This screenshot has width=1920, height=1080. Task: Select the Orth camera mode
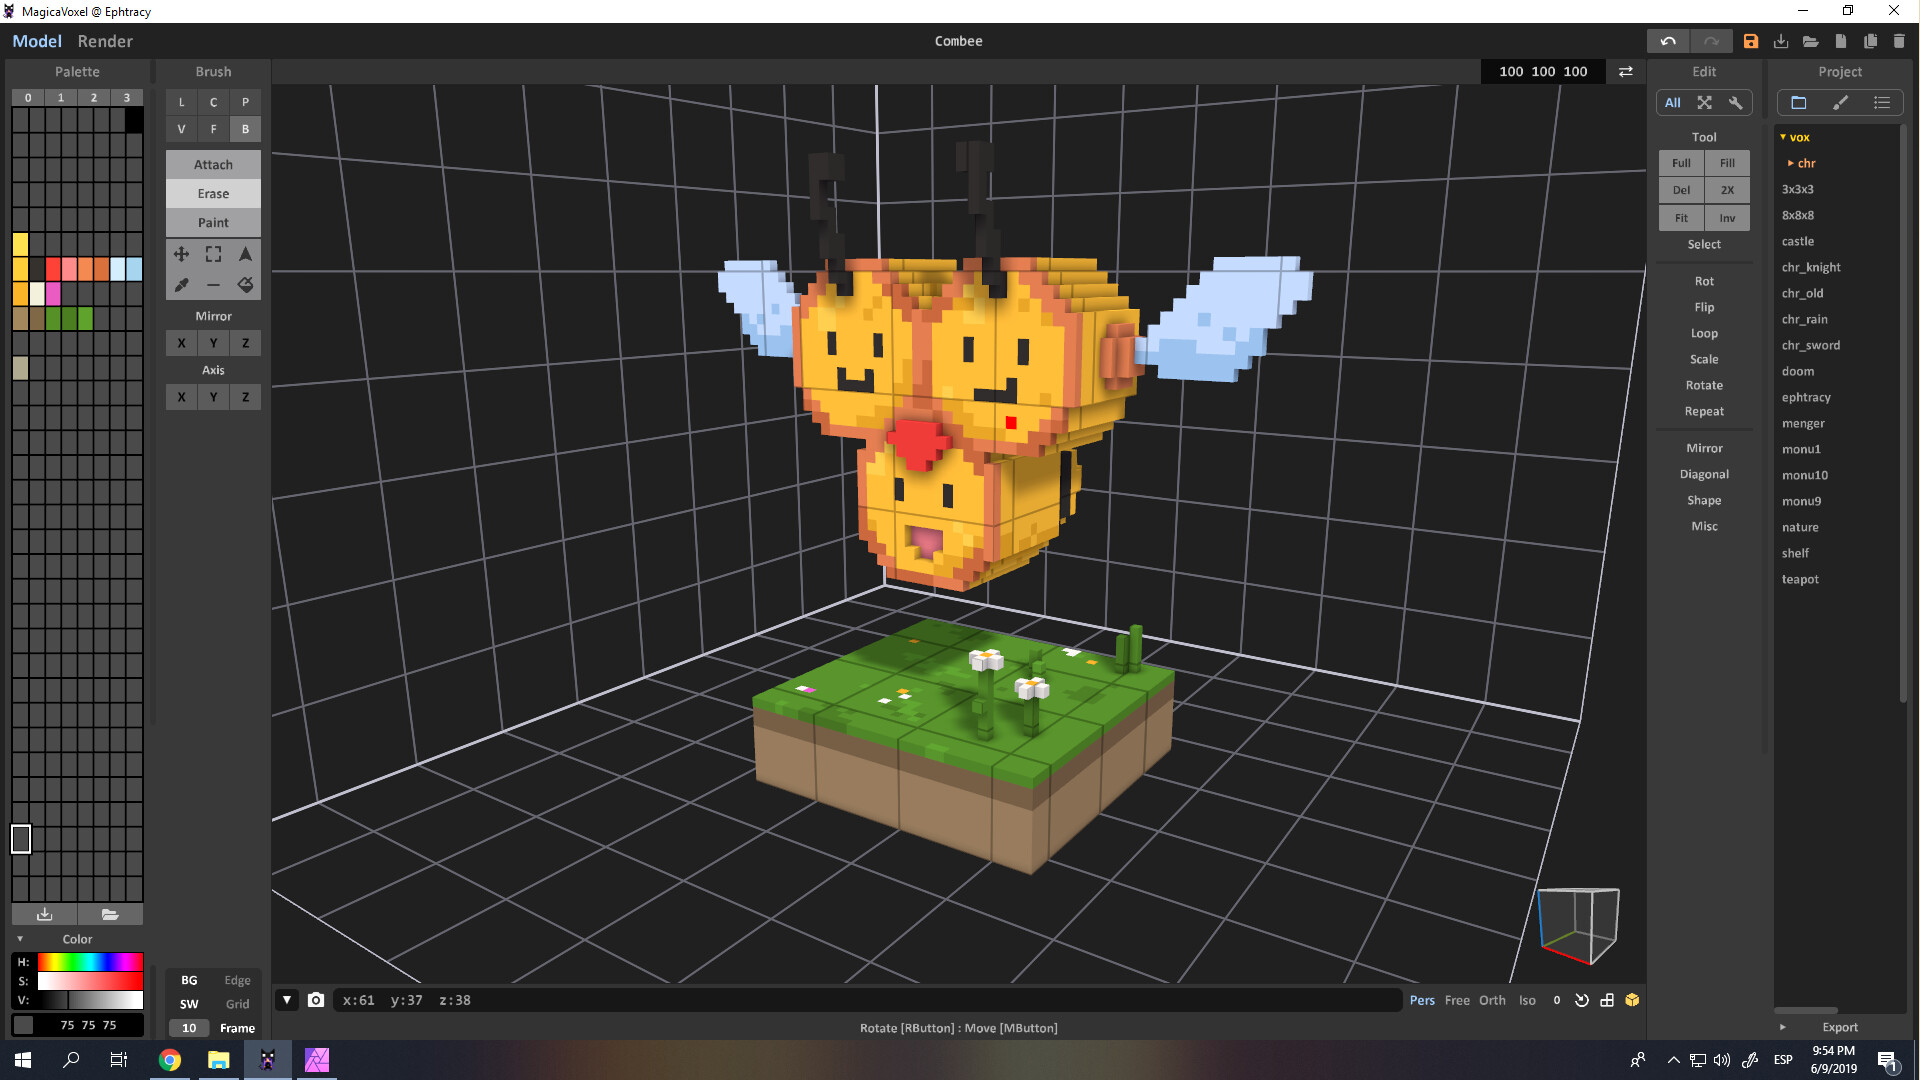[x=1492, y=1000]
